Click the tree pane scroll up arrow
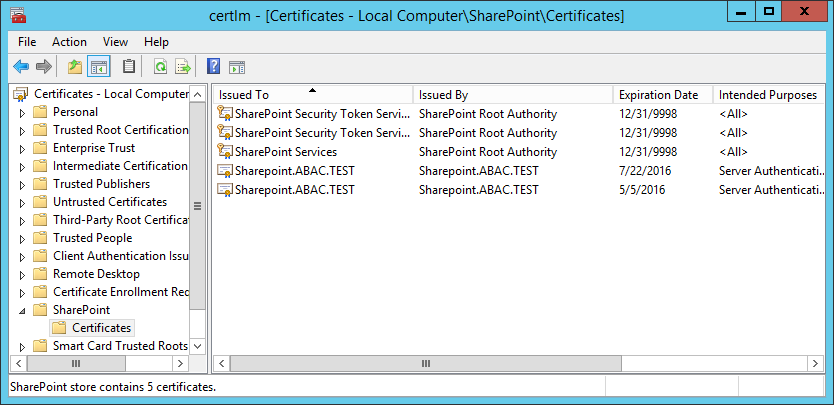This screenshot has height=405, width=834. click(x=197, y=94)
